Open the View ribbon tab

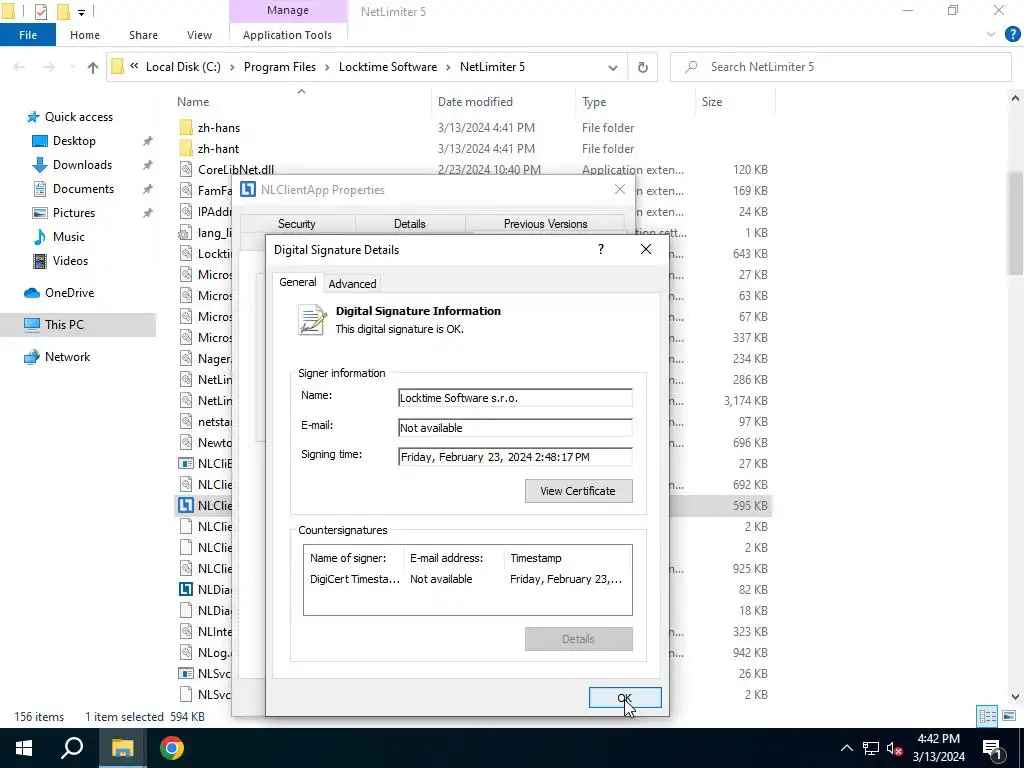coord(199,35)
